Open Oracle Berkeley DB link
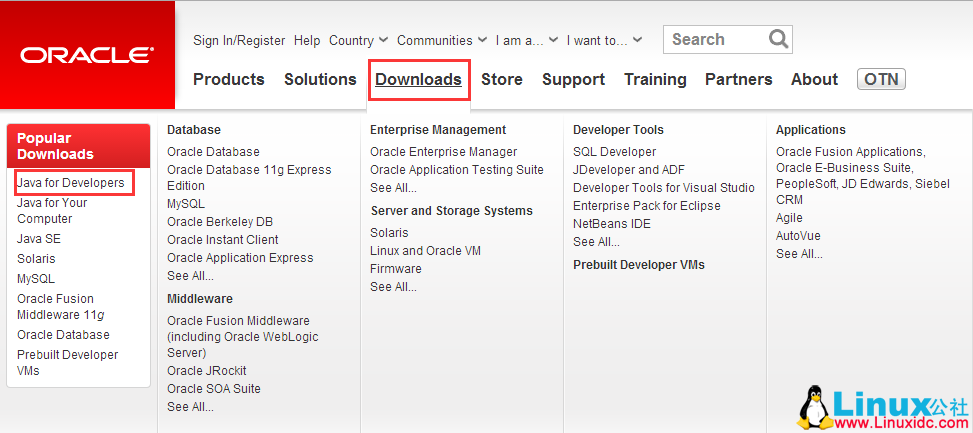 pyautogui.click(x=220, y=222)
